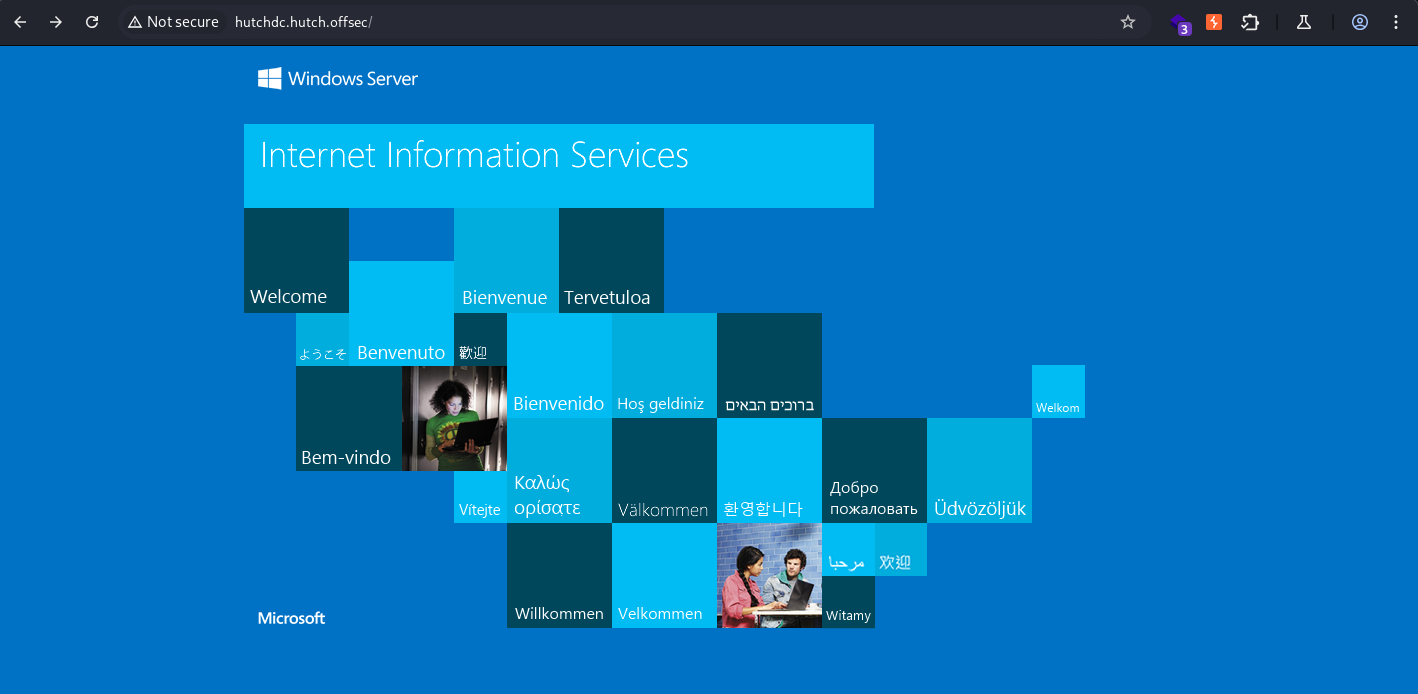This screenshot has height=694, width=1418.
Task: Open the purple extension with badge 3
Action: point(1181,23)
